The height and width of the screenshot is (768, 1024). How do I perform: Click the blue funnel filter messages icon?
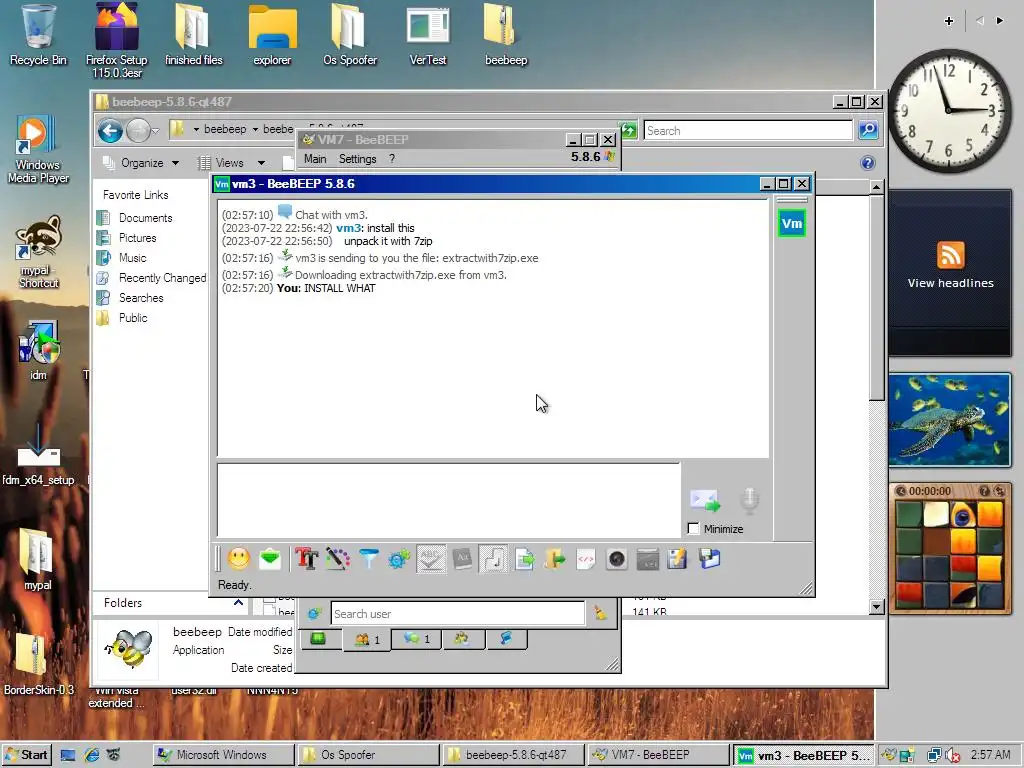[x=369, y=559]
